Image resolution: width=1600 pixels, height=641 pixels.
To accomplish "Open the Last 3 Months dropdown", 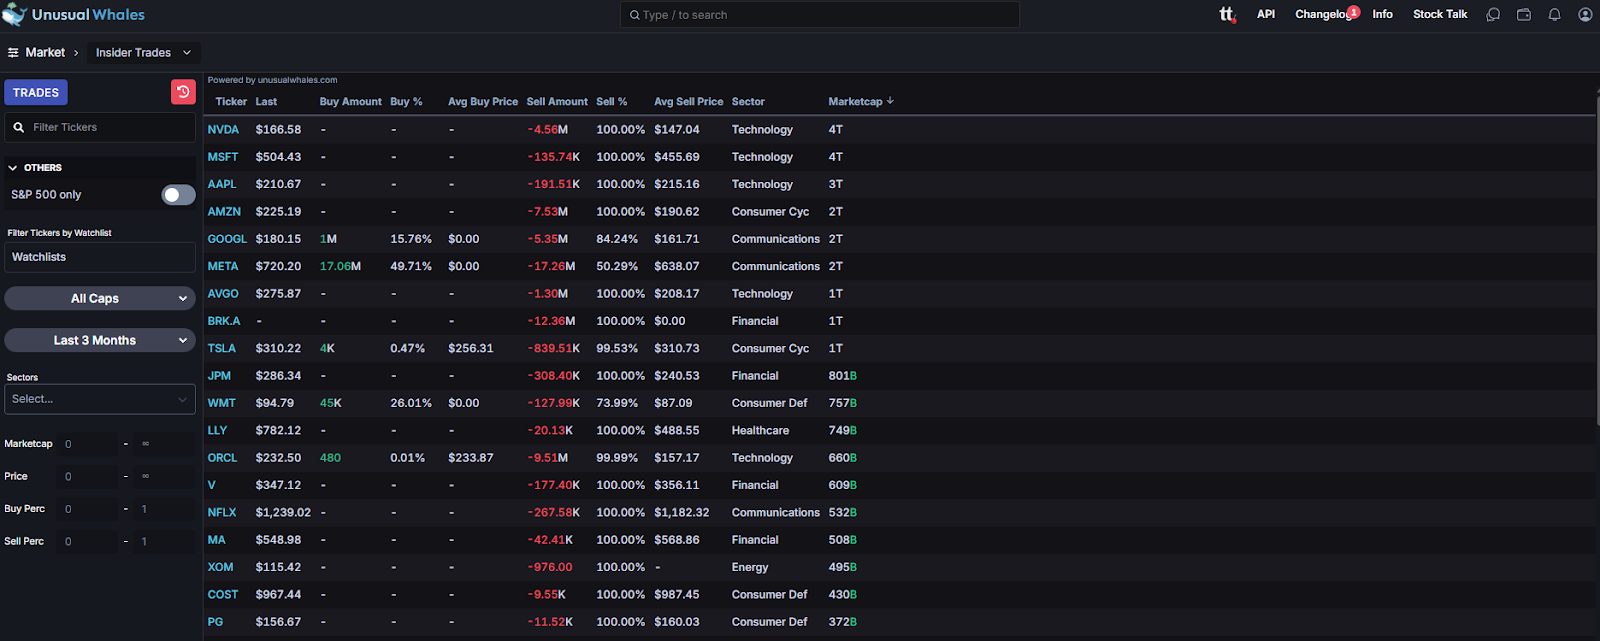I will pos(100,340).
